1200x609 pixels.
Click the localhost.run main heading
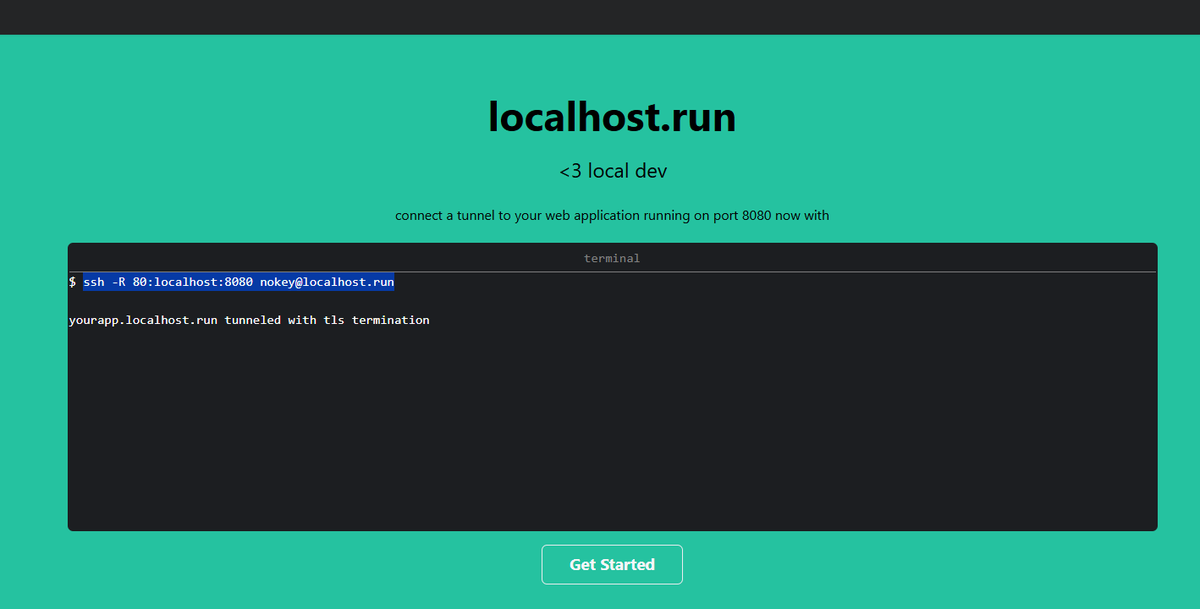point(612,117)
